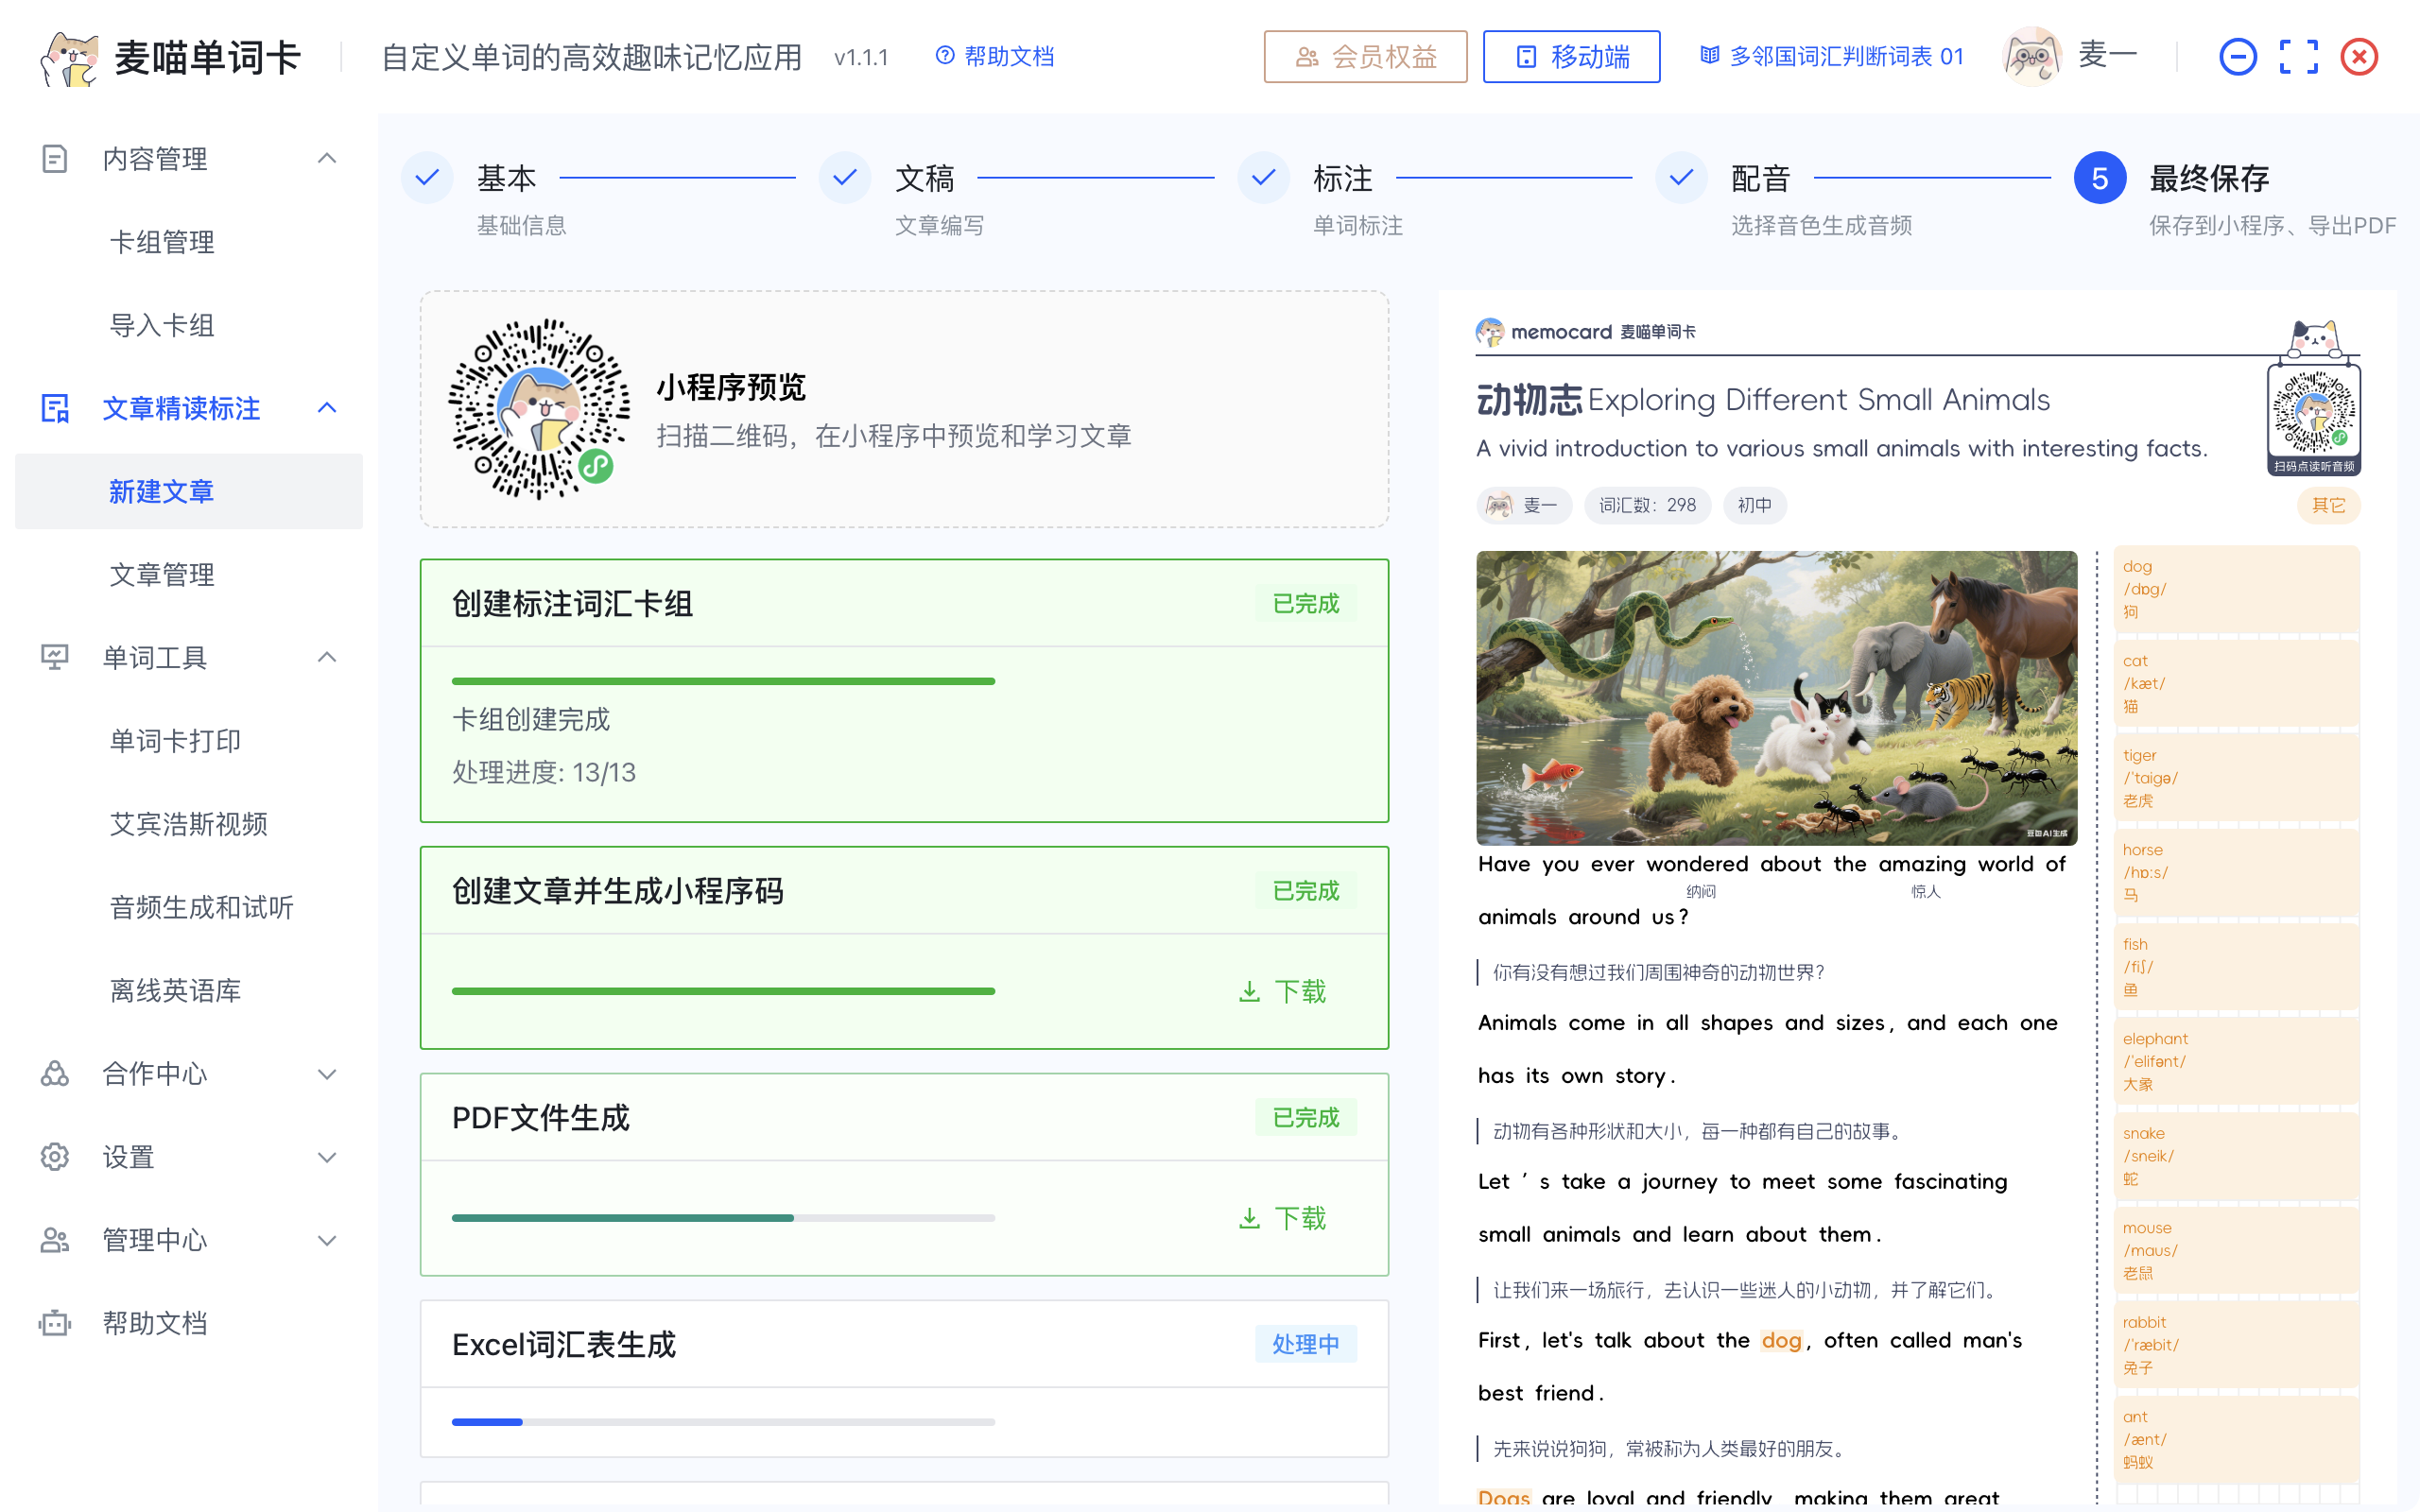Collapse the 内容管理 menu chevron
This screenshot has height=1512, width=2420.
[x=327, y=159]
